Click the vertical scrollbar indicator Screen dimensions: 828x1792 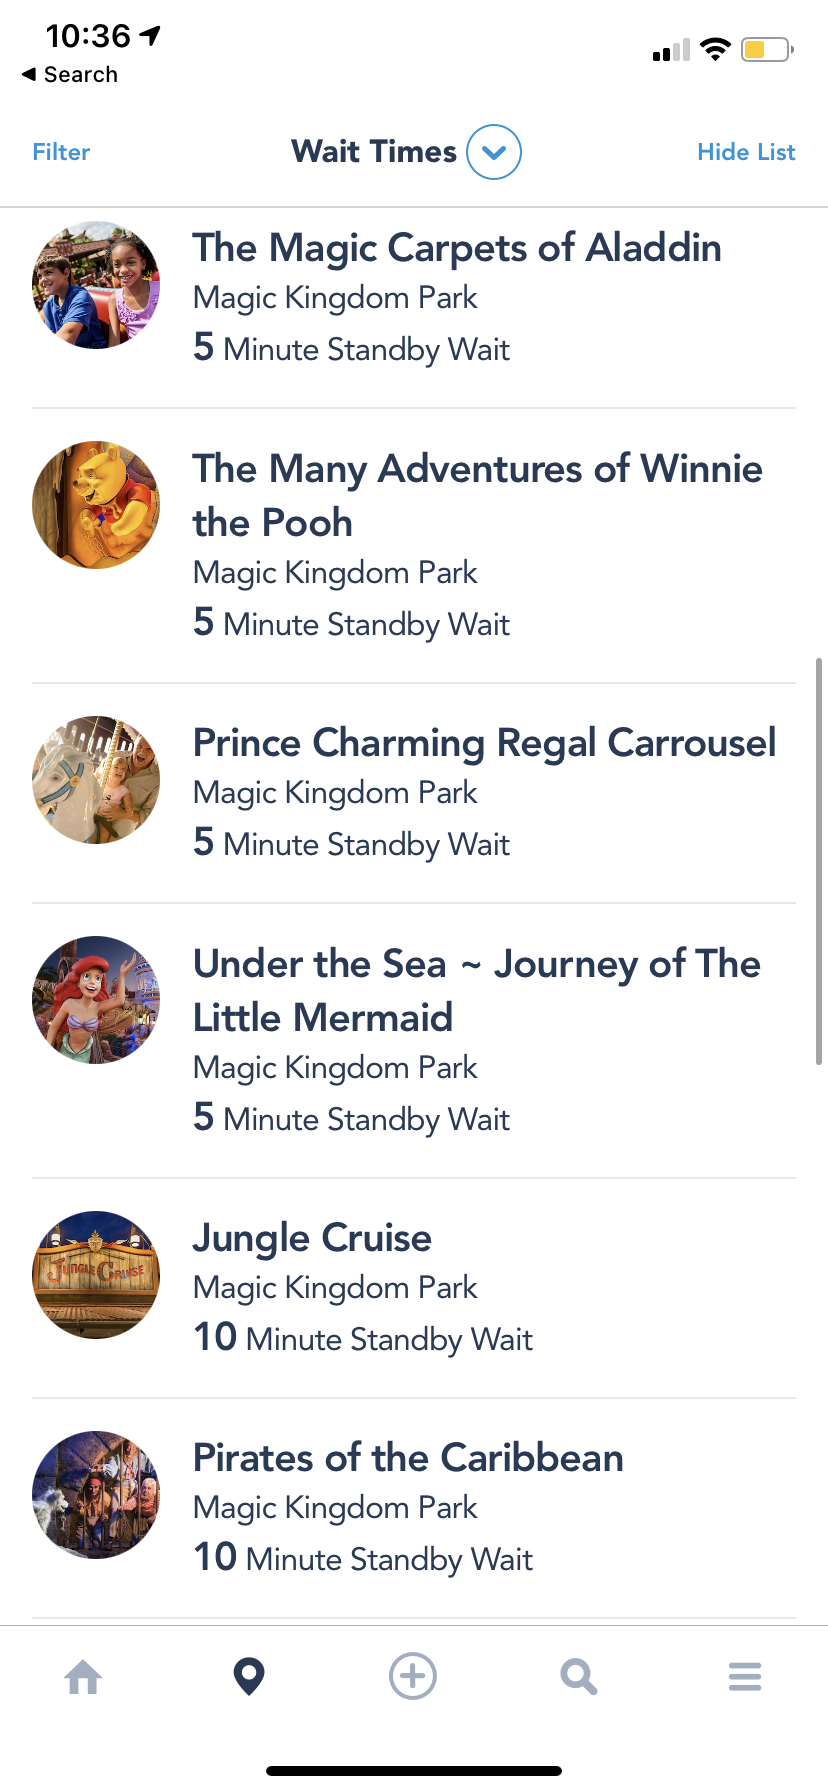(819, 860)
